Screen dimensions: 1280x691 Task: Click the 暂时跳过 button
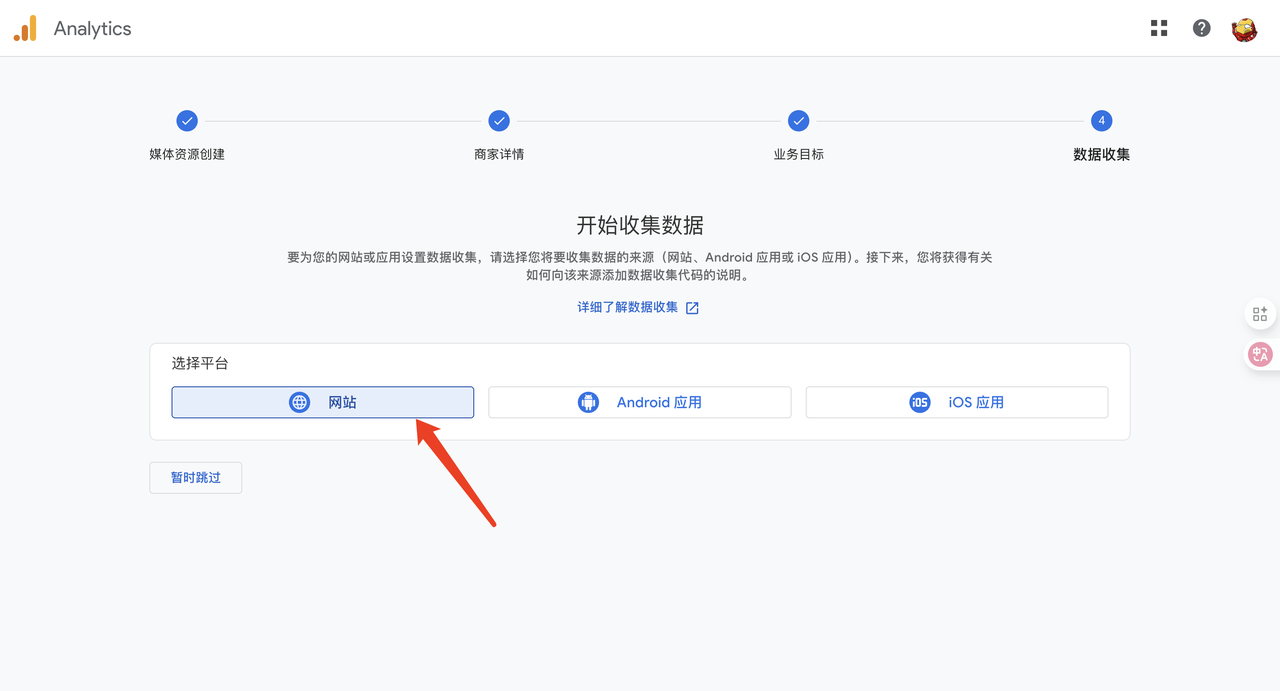[x=195, y=478]
